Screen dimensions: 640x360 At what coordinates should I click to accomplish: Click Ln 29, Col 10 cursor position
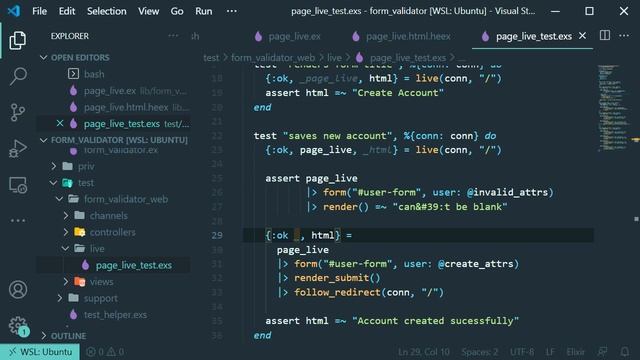tap(424, 352)
